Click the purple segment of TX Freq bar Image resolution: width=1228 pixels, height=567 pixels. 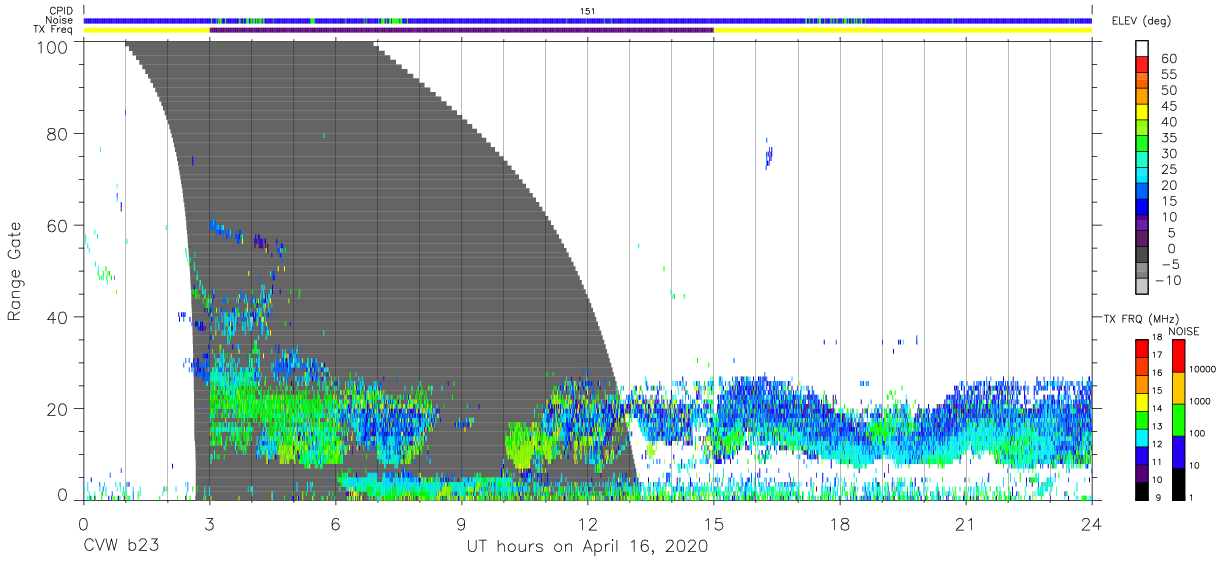461,30
